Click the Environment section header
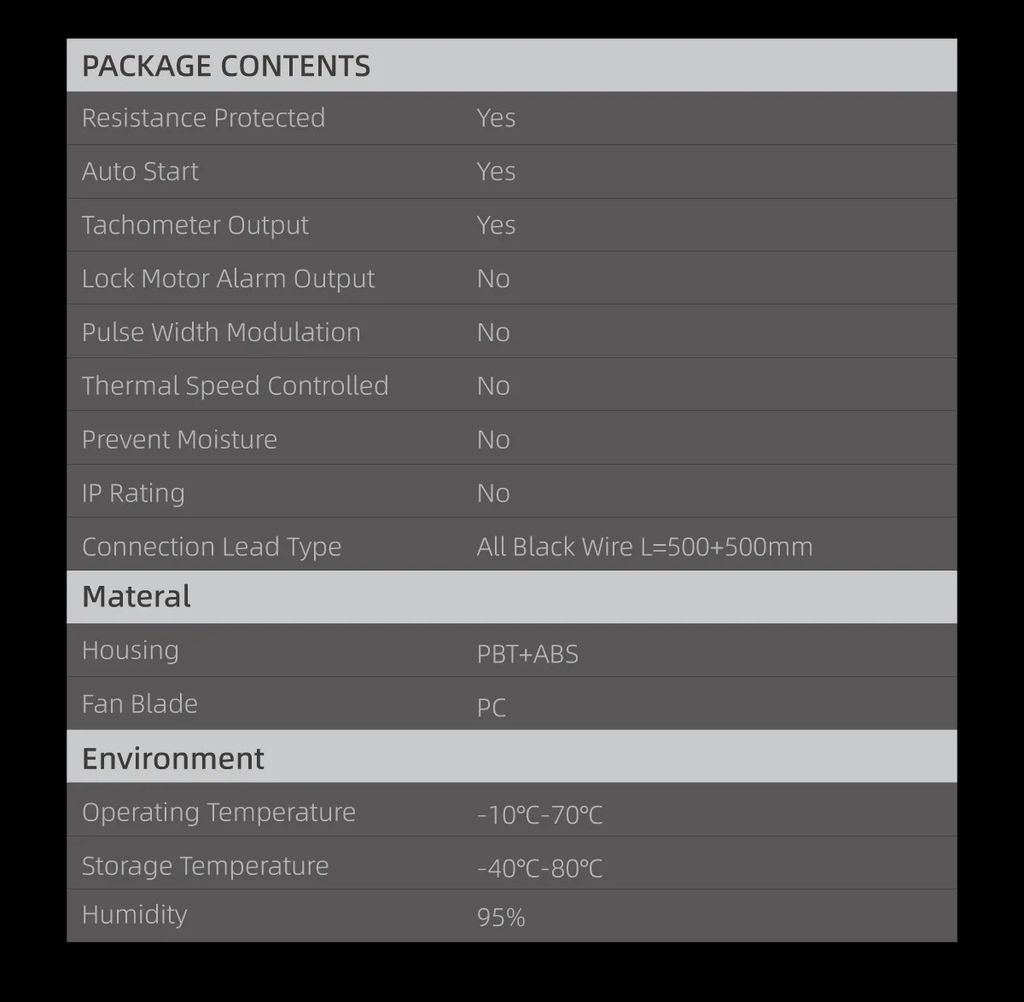The image size is (1024, 1002). click(x=173, y=758)
